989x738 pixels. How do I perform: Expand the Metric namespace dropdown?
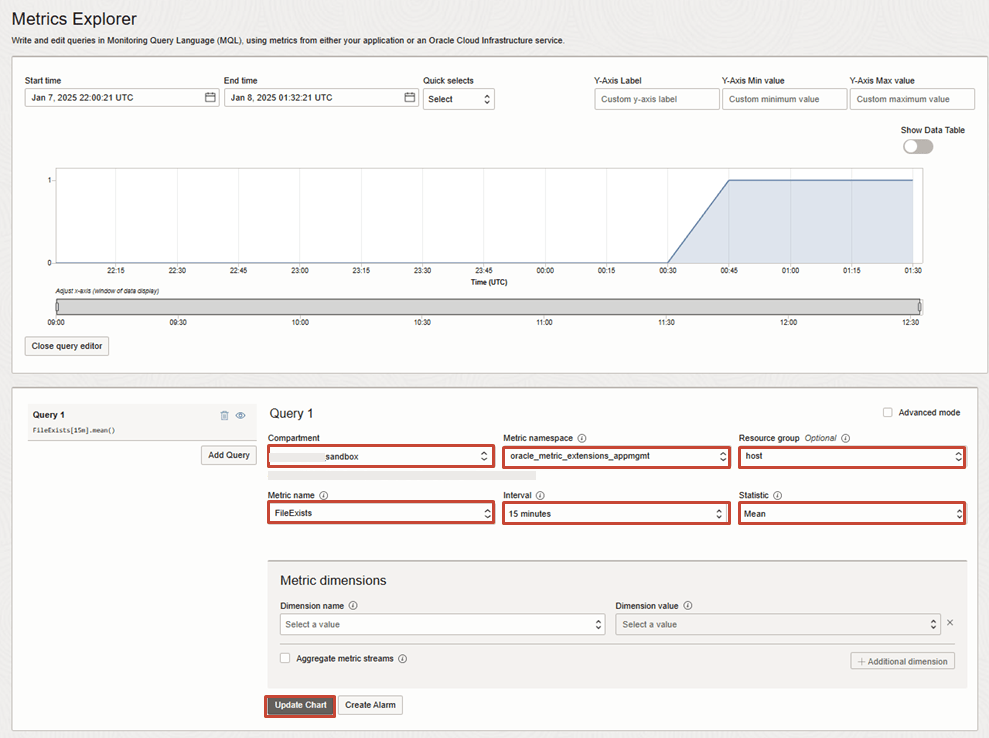[616, 456]
